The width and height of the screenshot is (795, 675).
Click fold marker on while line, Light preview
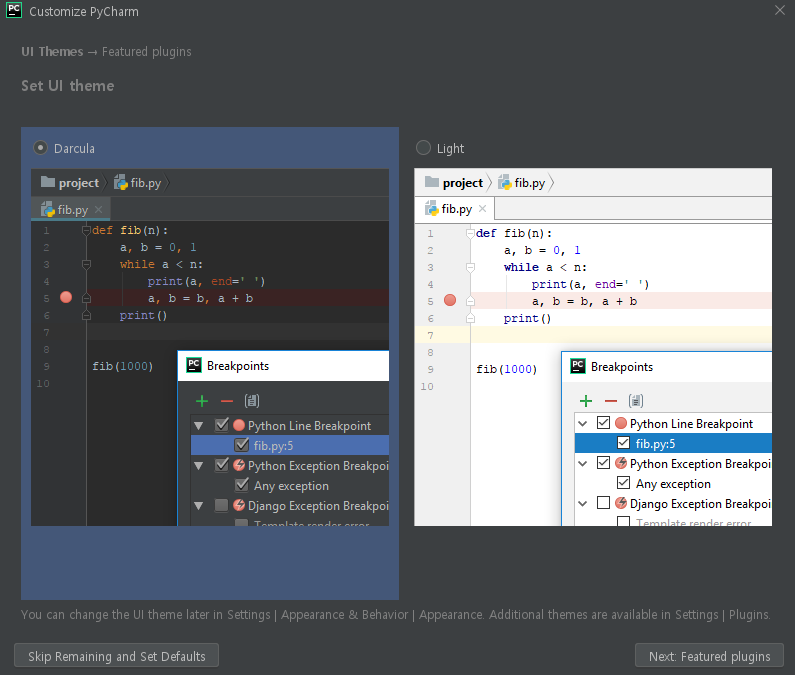coord(470,267)
